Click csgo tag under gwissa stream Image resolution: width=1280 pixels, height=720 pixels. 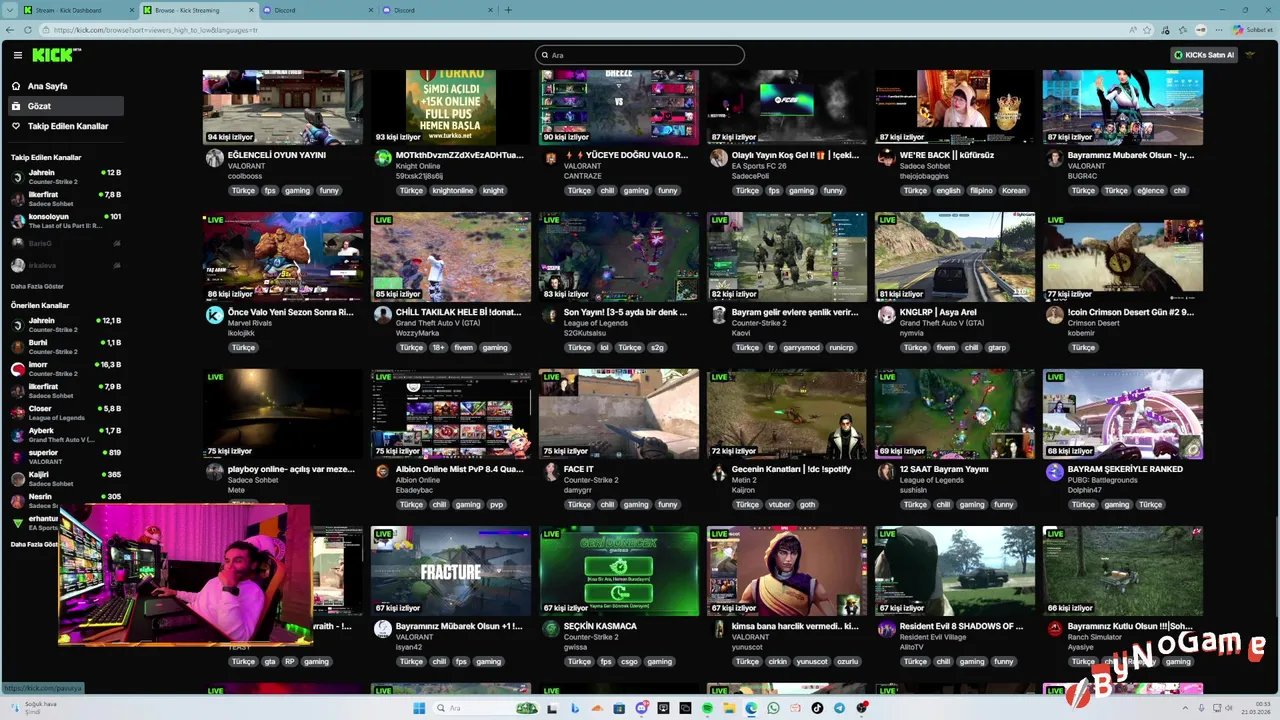629,661
